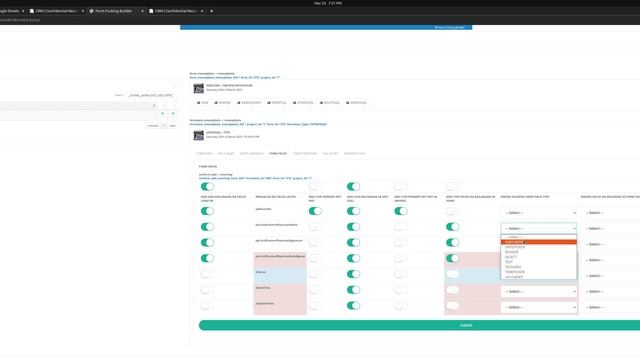
Task: Click first thumbs-up button in record toolbar
Action: click(x=202, y=103)
